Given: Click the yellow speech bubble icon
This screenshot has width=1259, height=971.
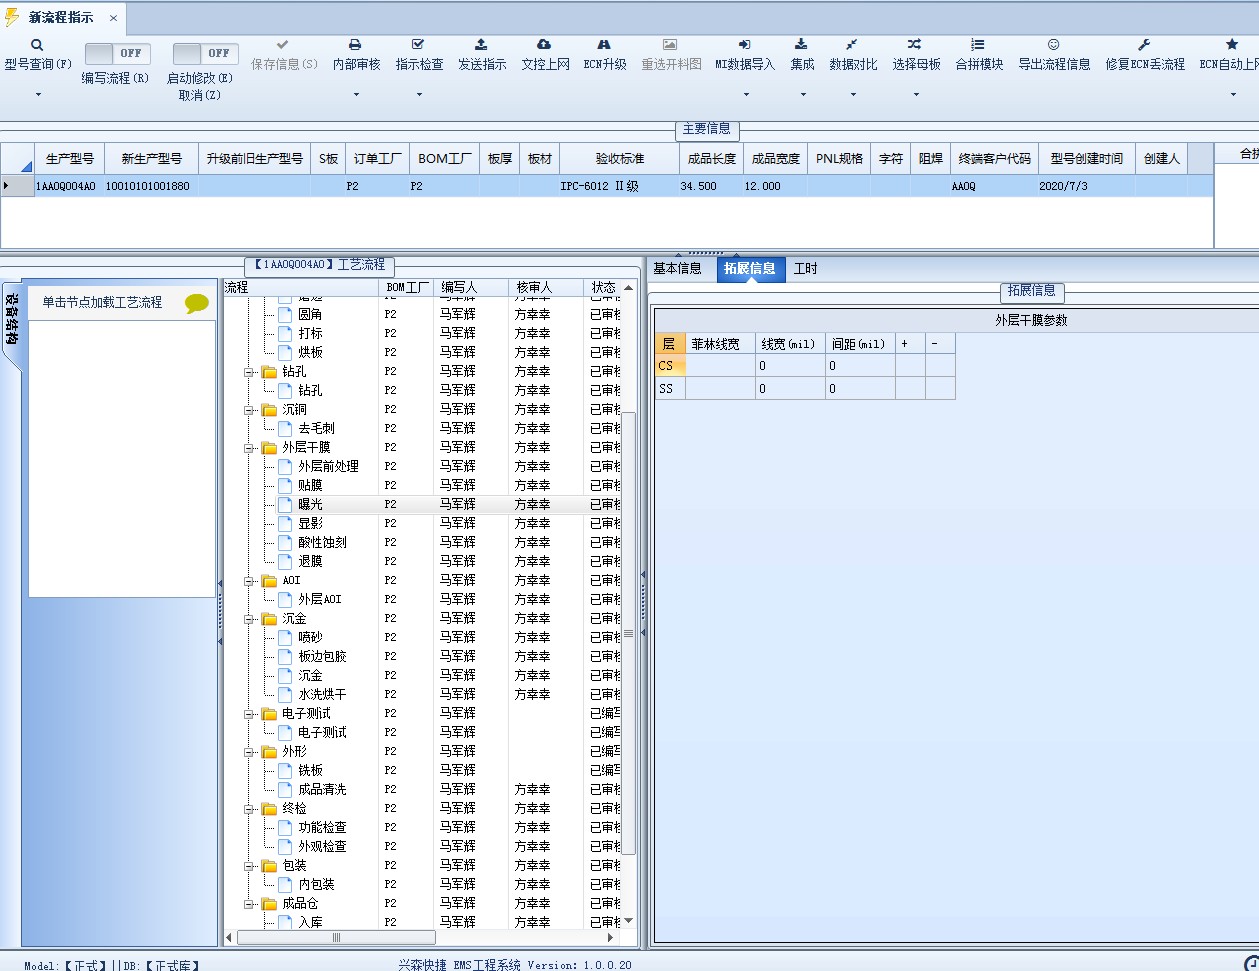Looking at the screenshot, I should click(197, 304).
